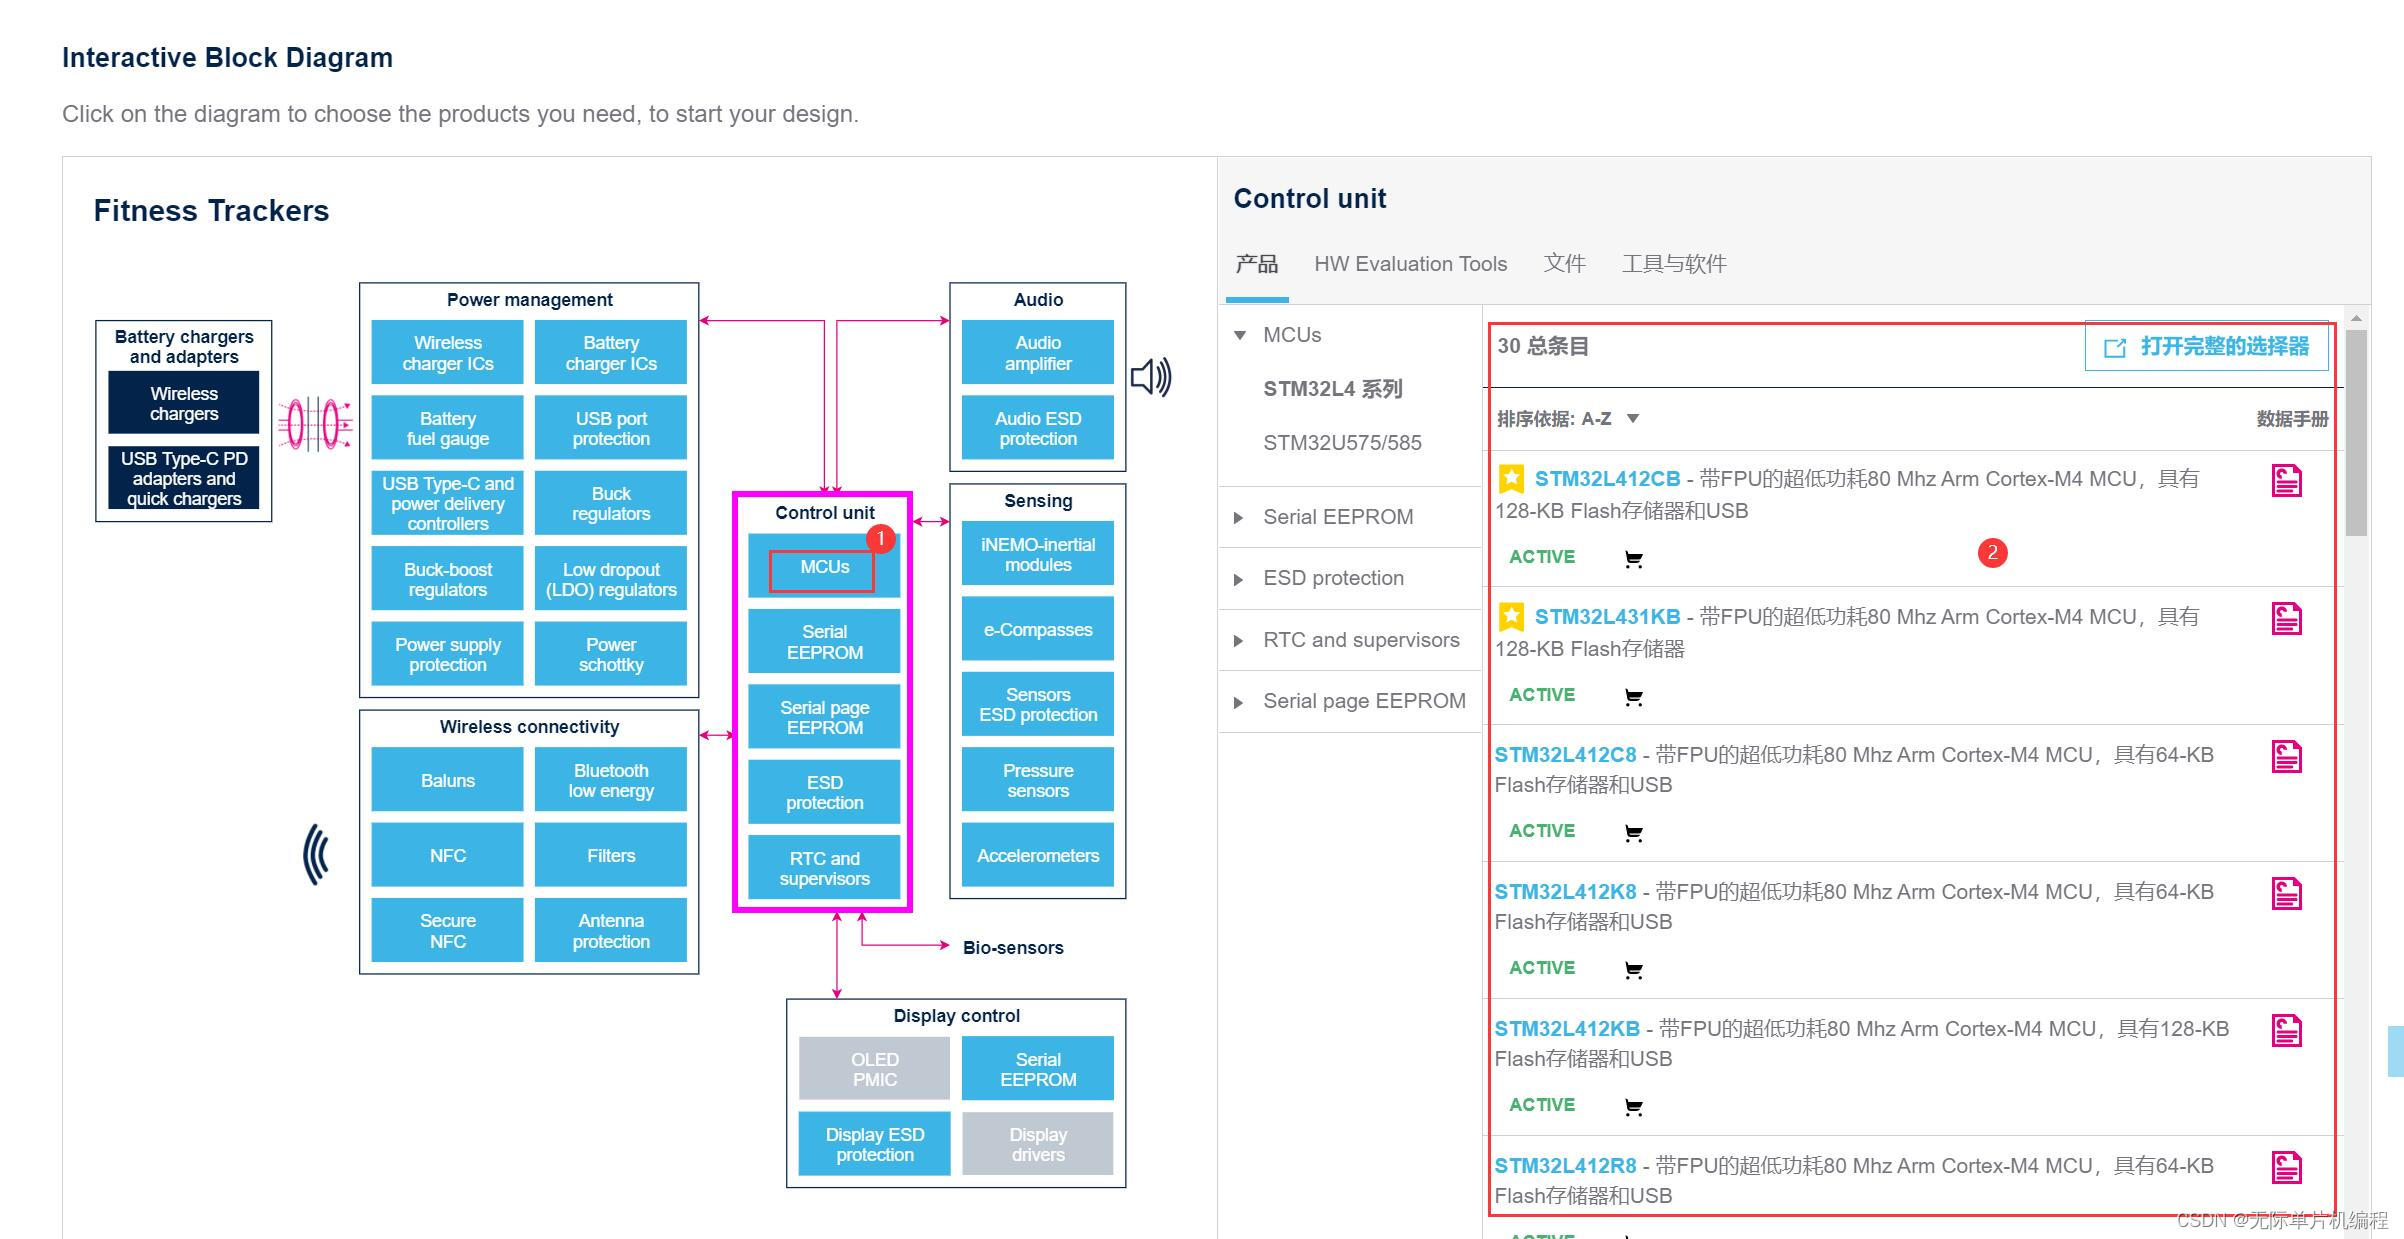Switch to the HW Evaluation Tools tab
Image resolution: width=2404 pixels, height=1239 pixels.
[x=1409, y=264]
